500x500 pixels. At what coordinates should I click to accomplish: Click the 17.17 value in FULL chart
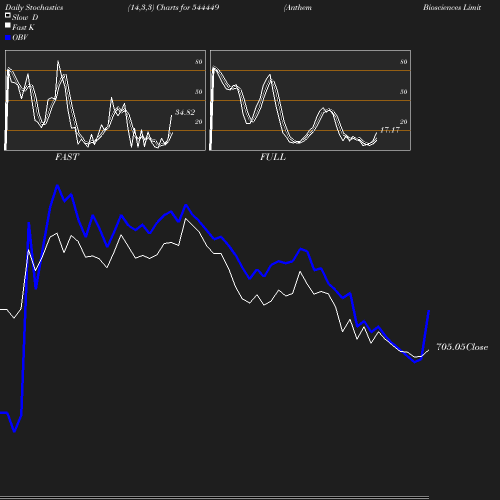[x=390, y=130]
